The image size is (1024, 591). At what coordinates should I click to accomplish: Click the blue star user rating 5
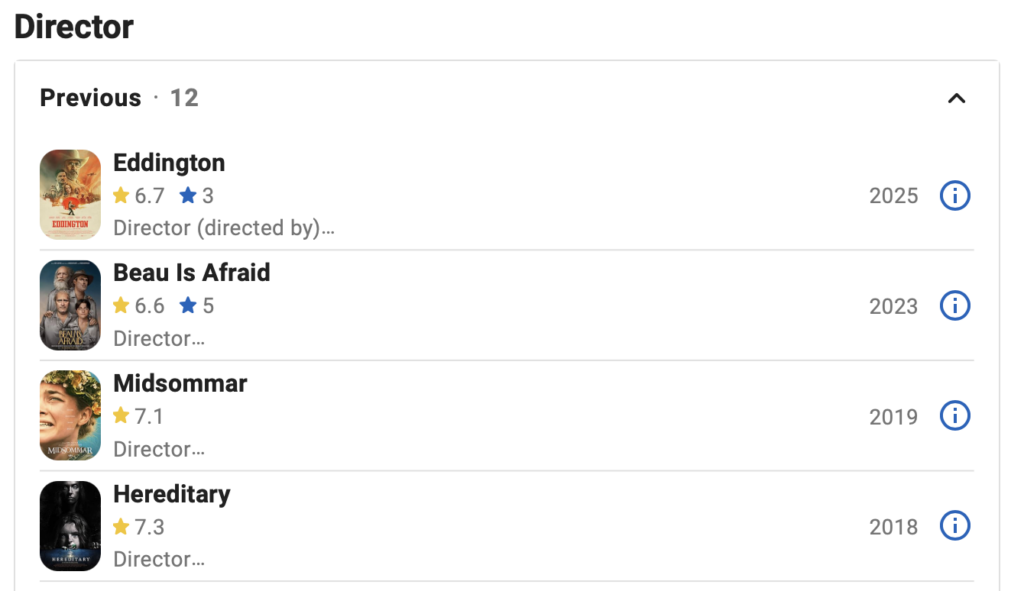pos(197,306)
